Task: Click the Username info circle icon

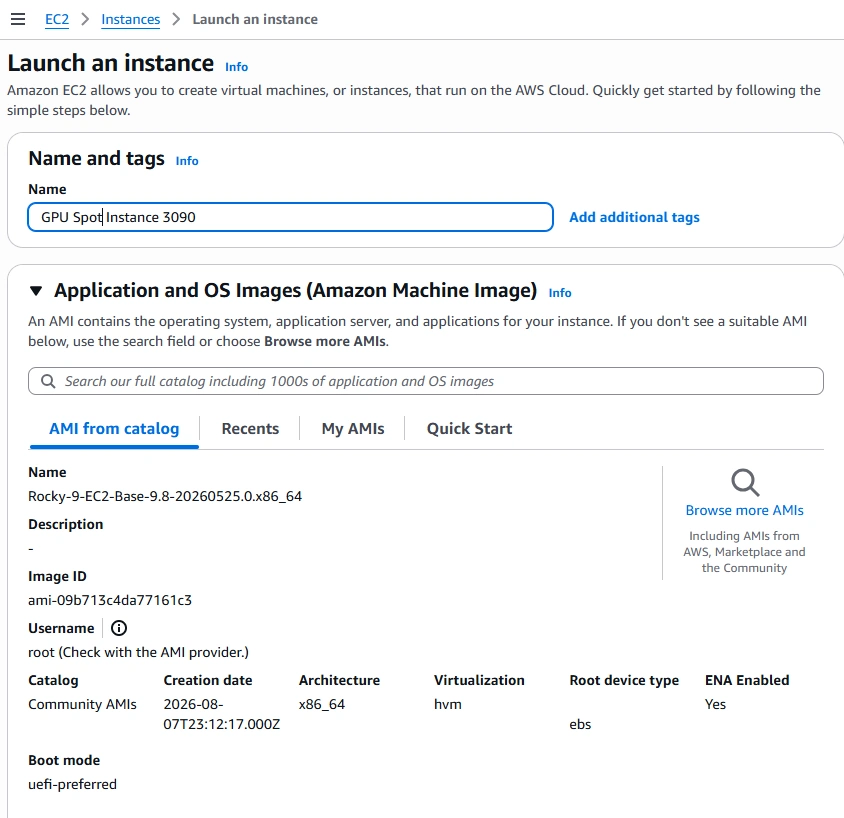Action: click(x=118, y=628)
